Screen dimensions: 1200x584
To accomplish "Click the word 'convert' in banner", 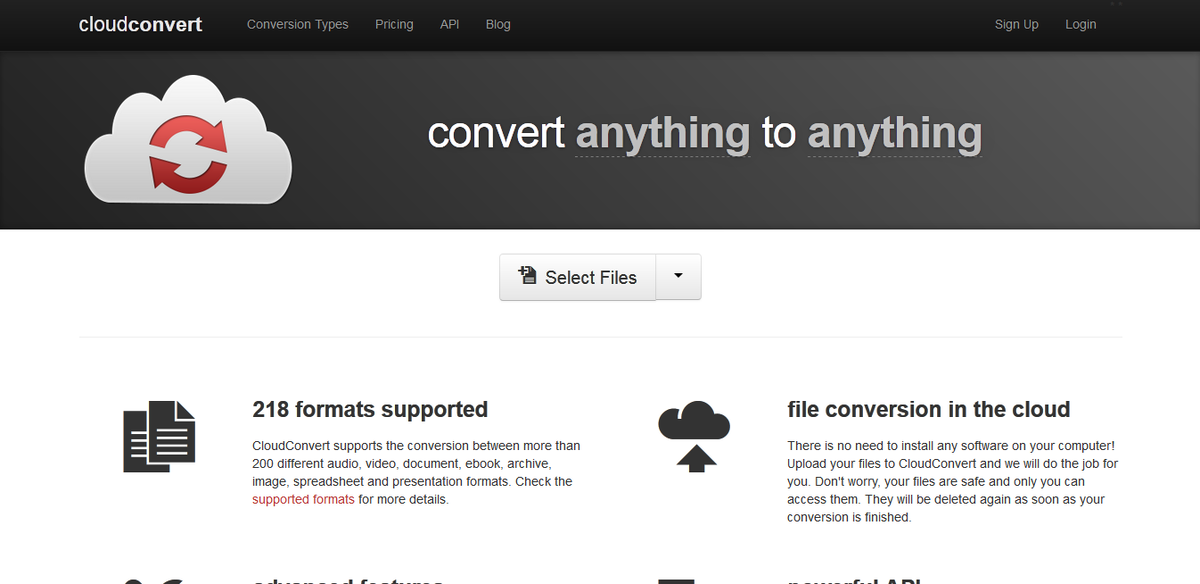I will 497,134.
